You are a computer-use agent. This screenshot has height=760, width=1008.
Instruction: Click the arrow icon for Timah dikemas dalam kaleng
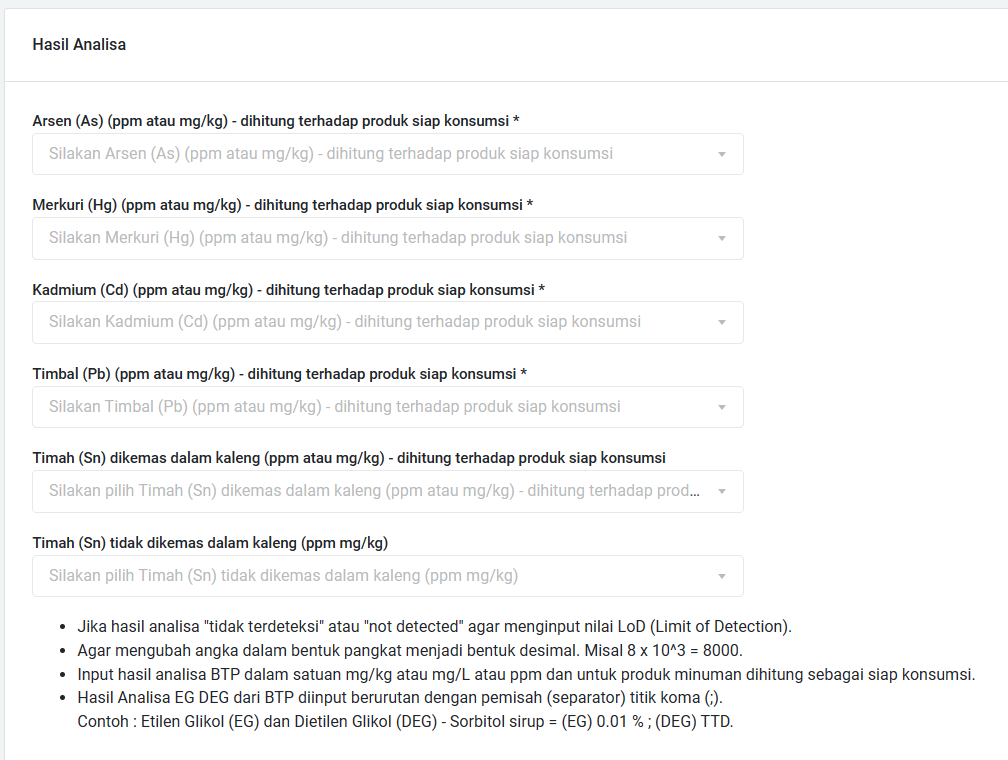[722, 492]
